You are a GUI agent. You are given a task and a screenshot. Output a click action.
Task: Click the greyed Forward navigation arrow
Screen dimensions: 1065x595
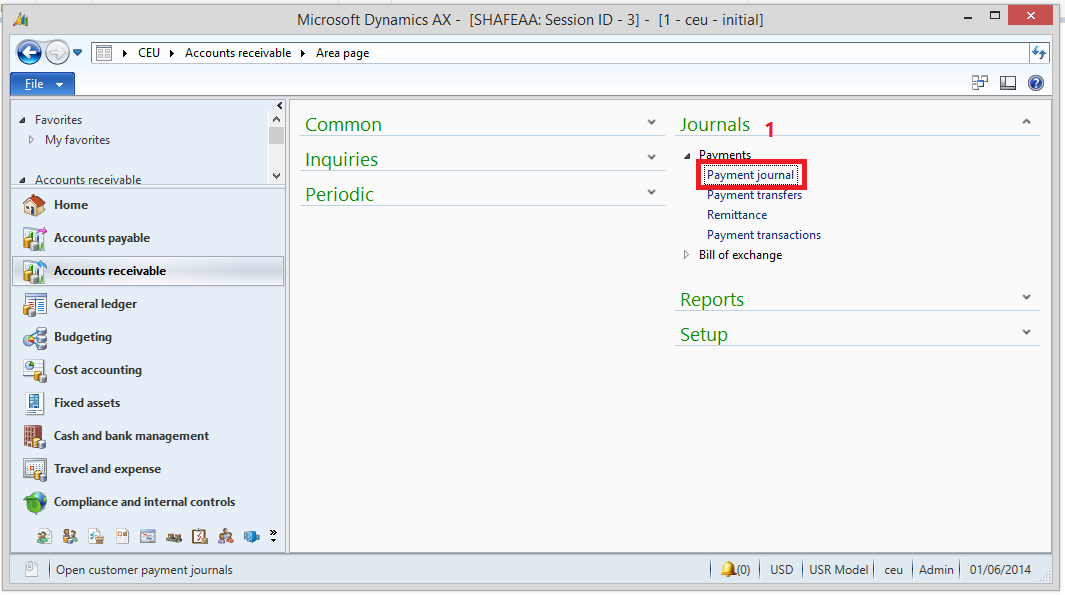click(x=58, y=52)
